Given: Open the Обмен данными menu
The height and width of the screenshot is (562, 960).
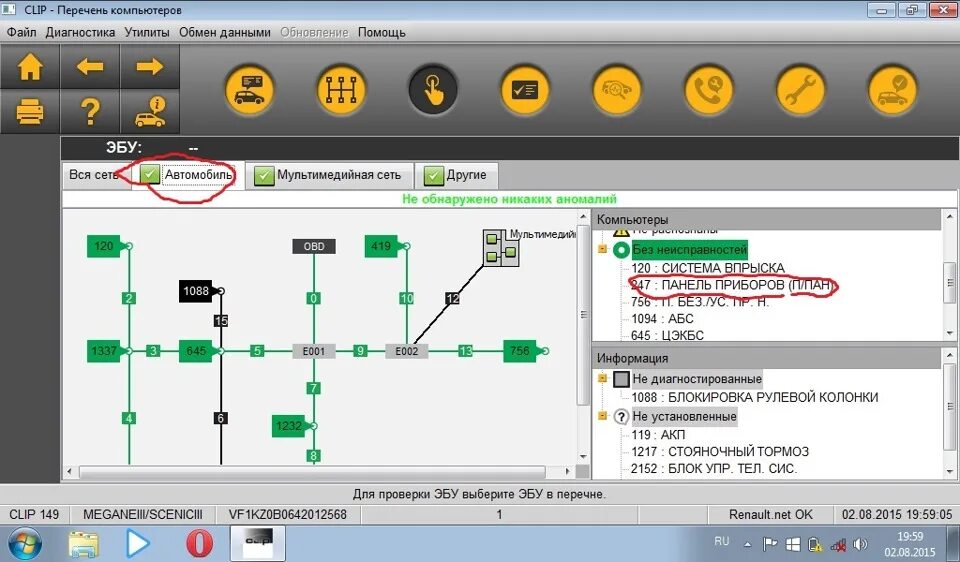Looking at the screenshot, I should coord(225,32).
